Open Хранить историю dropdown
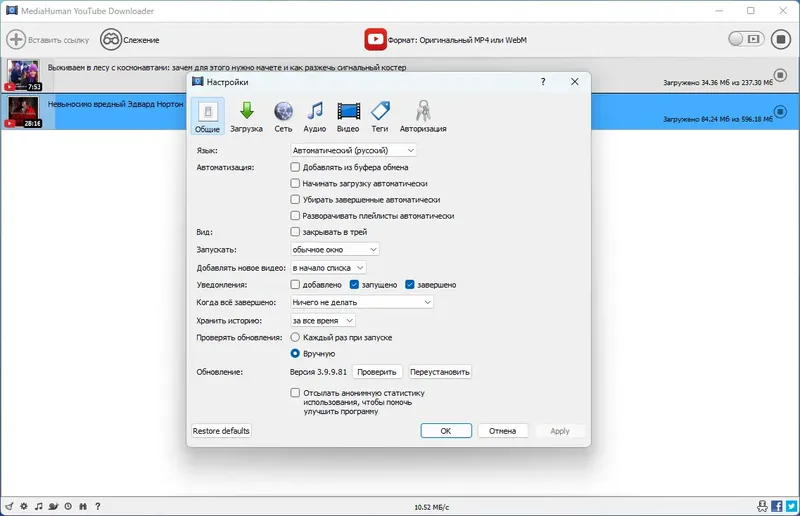Viewport: 800px width, 516px height. [323, 321]
